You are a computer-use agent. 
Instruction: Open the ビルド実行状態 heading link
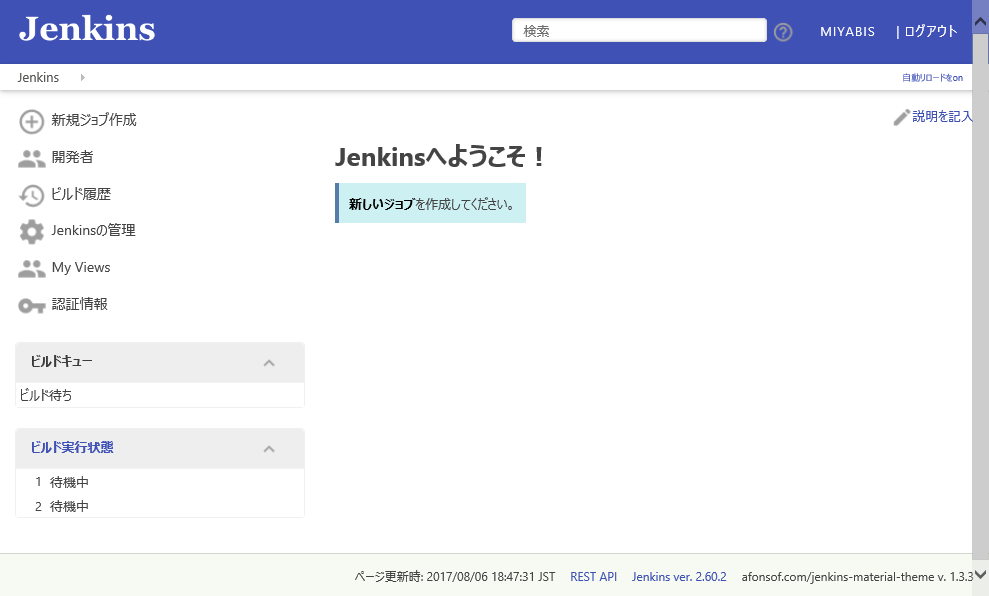pyautogui.click(x=72, y=447)
